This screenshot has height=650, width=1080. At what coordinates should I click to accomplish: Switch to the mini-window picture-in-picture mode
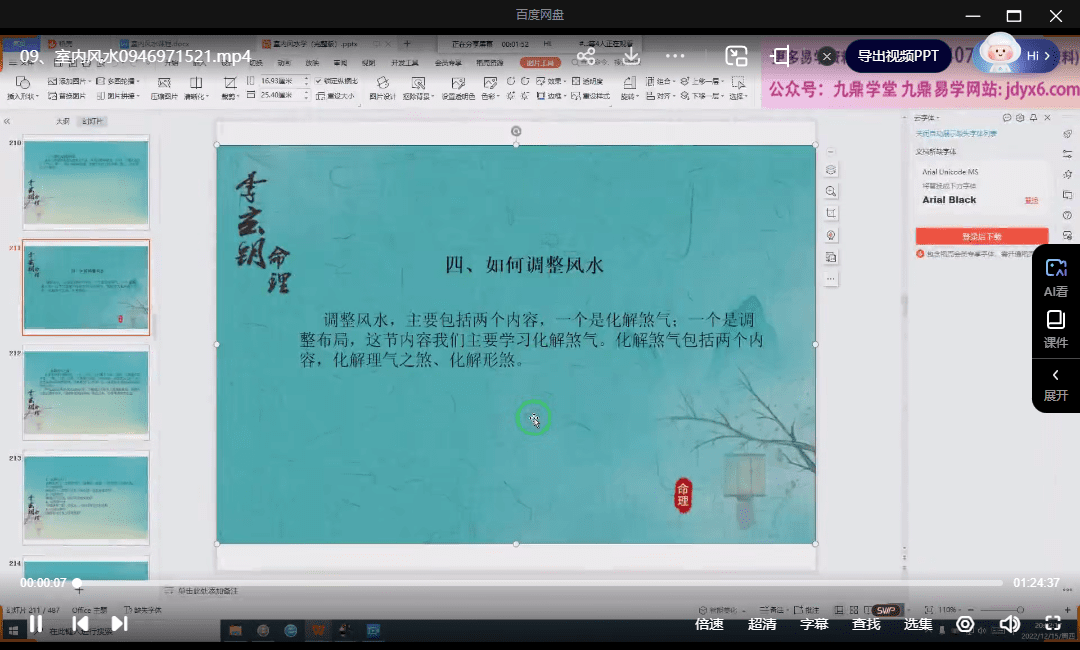click(x=736, y=56)
